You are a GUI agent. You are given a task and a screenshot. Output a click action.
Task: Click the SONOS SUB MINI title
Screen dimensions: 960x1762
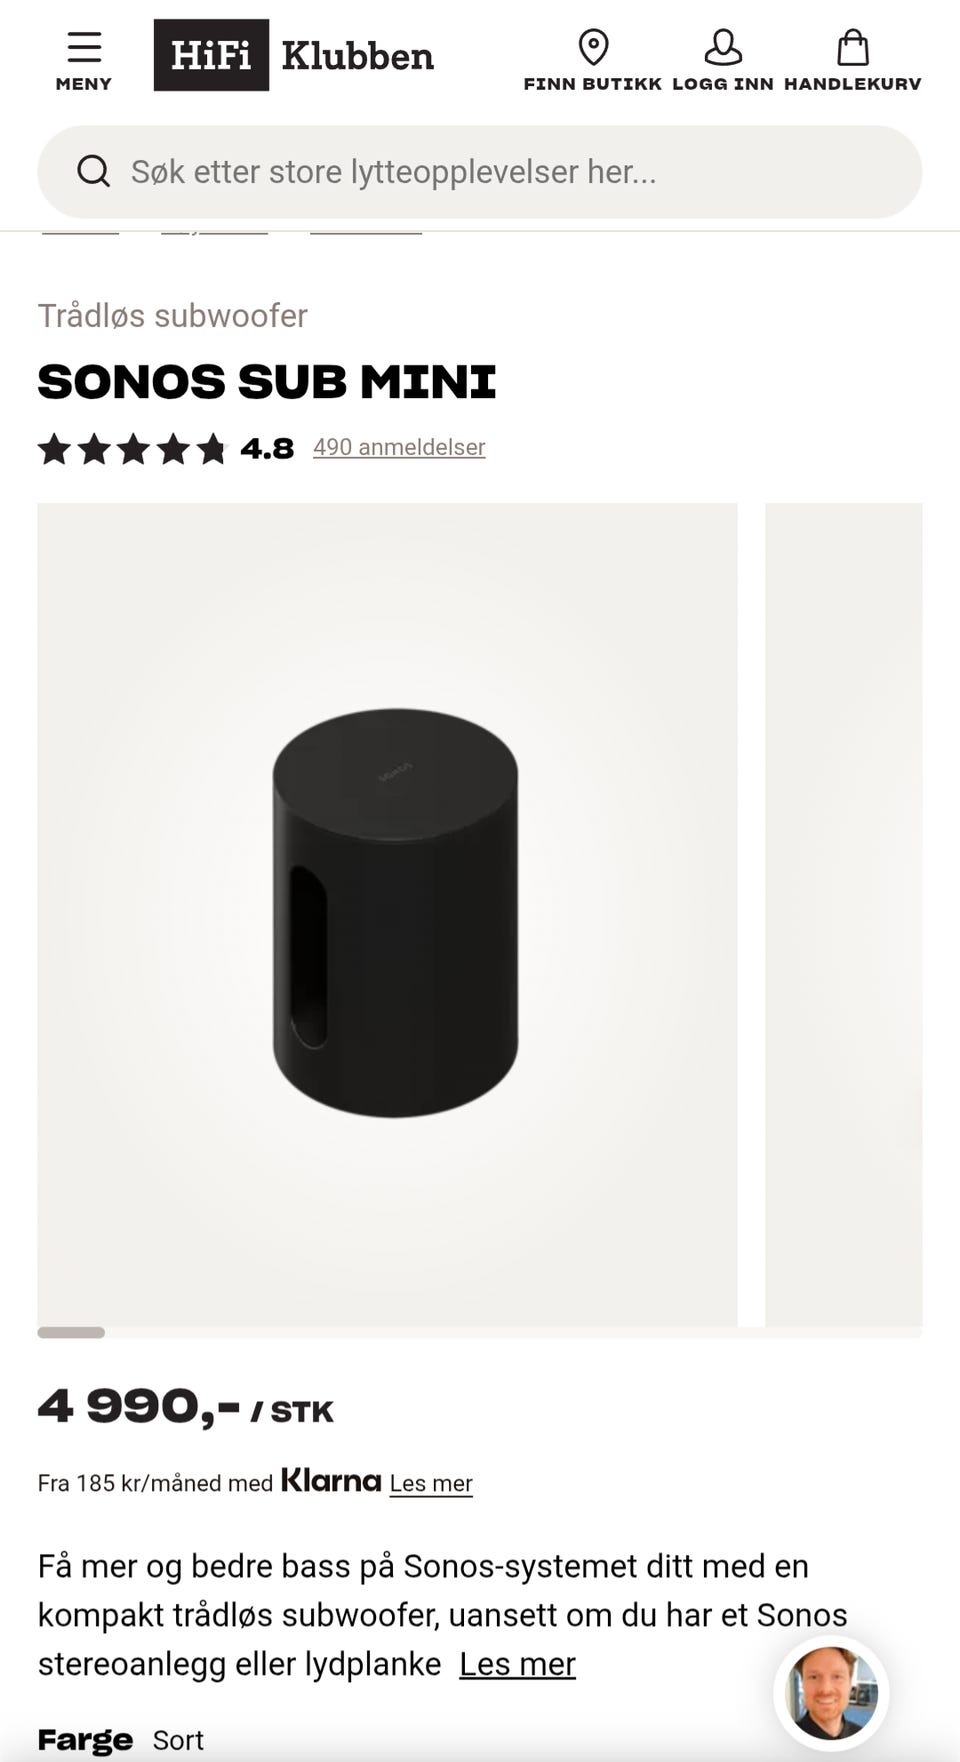coord(267,382)
